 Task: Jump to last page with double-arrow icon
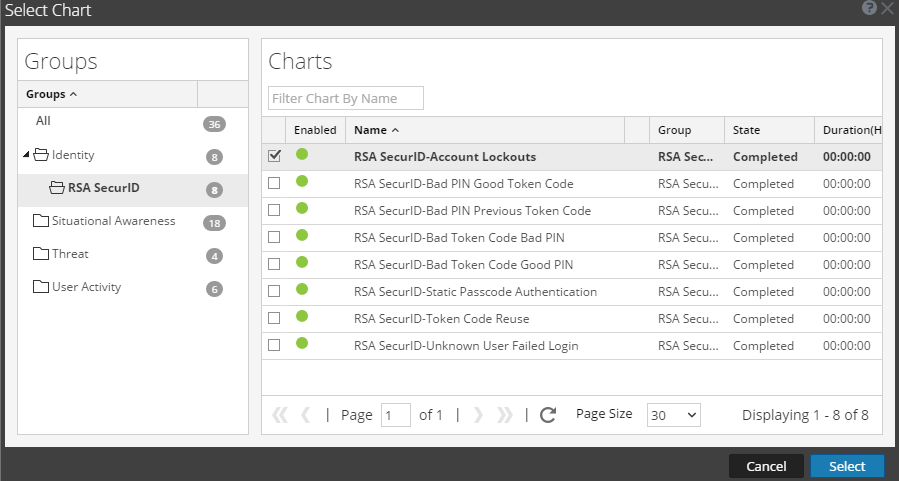coord(505,415)
